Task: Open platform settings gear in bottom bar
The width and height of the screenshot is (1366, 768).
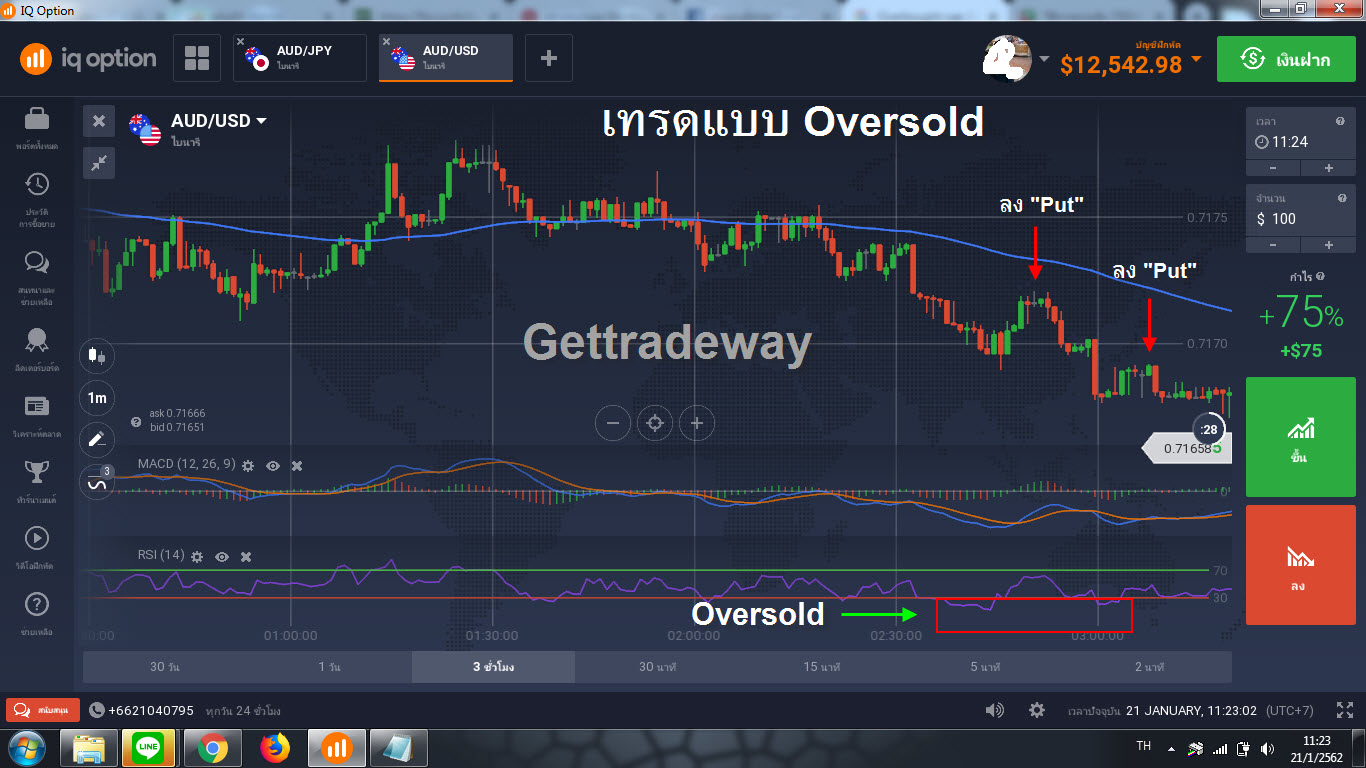Action: 1037,710
